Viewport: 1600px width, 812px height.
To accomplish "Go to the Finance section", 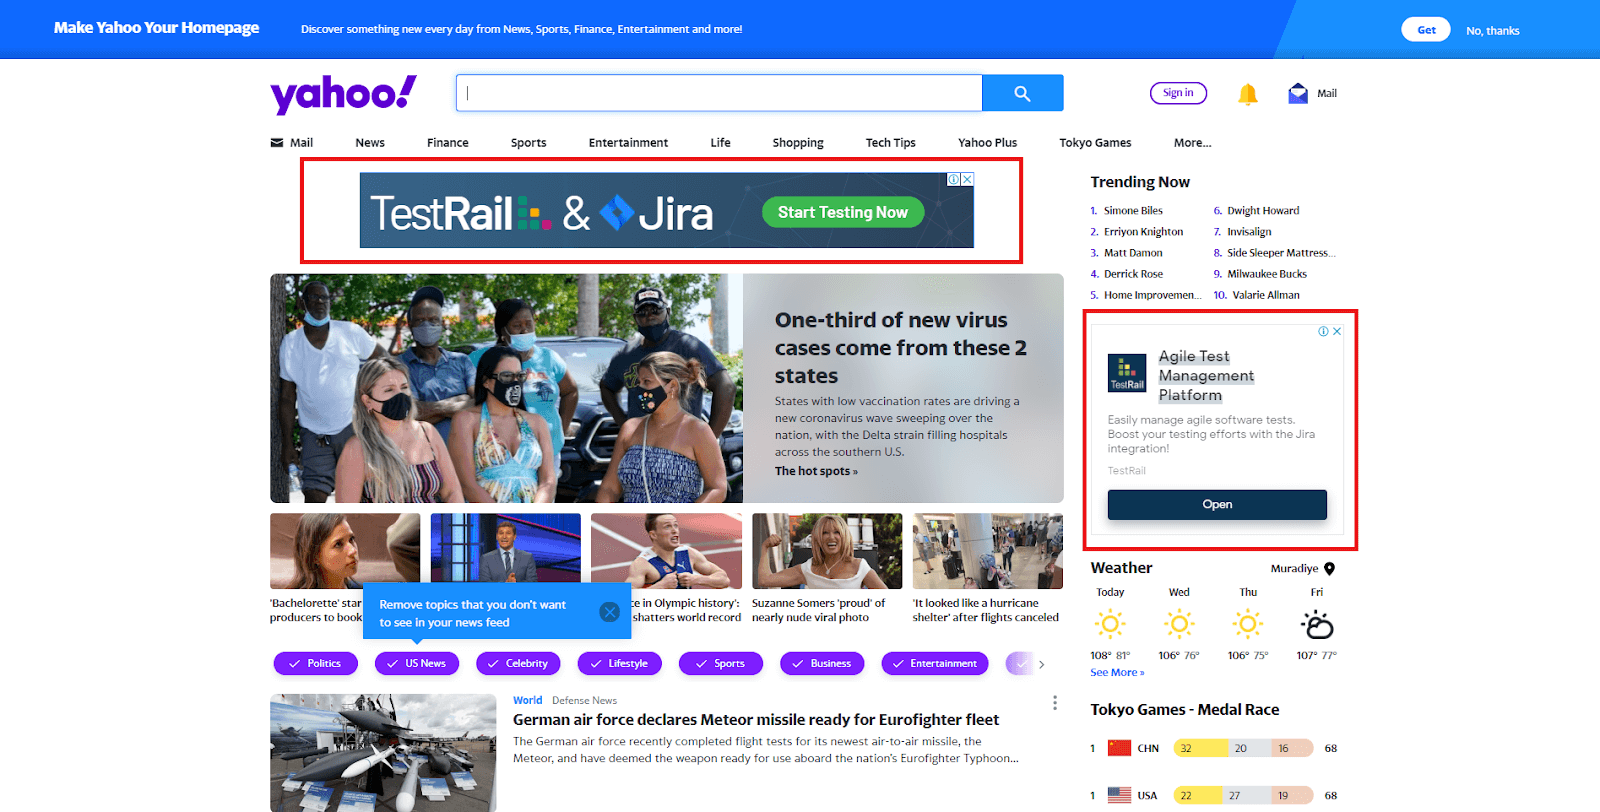I will (x=447, y=143).
